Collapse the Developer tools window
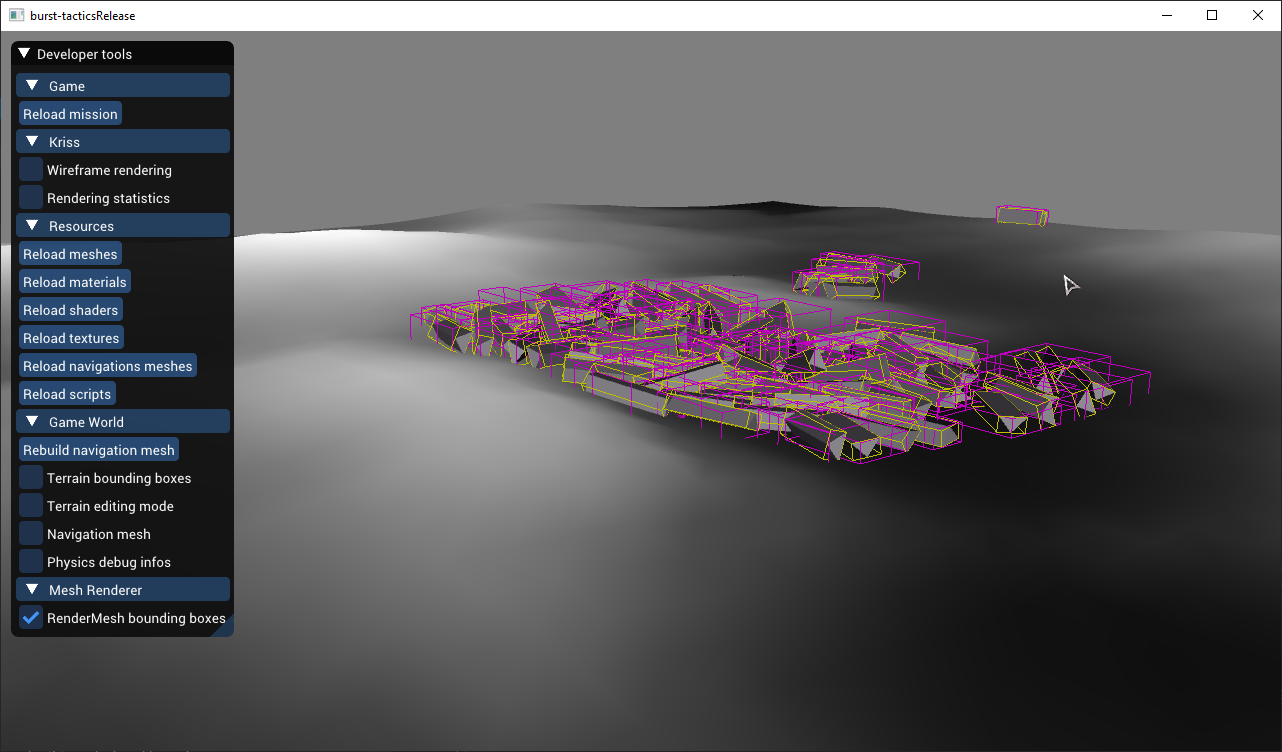The width and height of the screenshot is (1282, 752). [25, 54]
